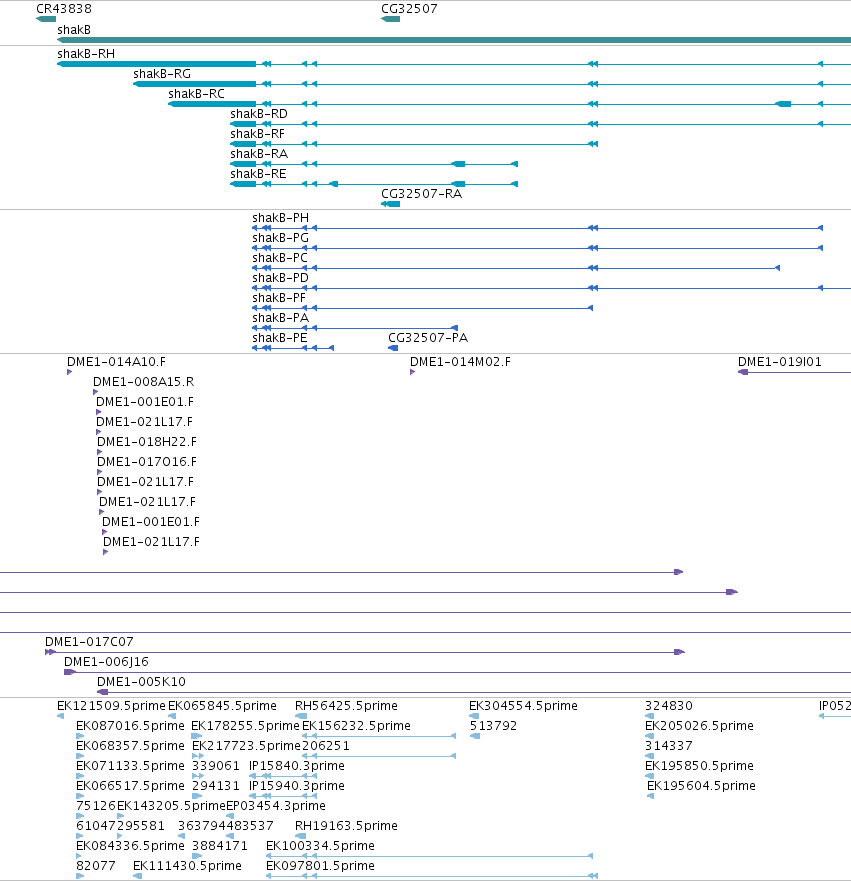Select the RH56425.5prime EST glyph

pos(301,716)
